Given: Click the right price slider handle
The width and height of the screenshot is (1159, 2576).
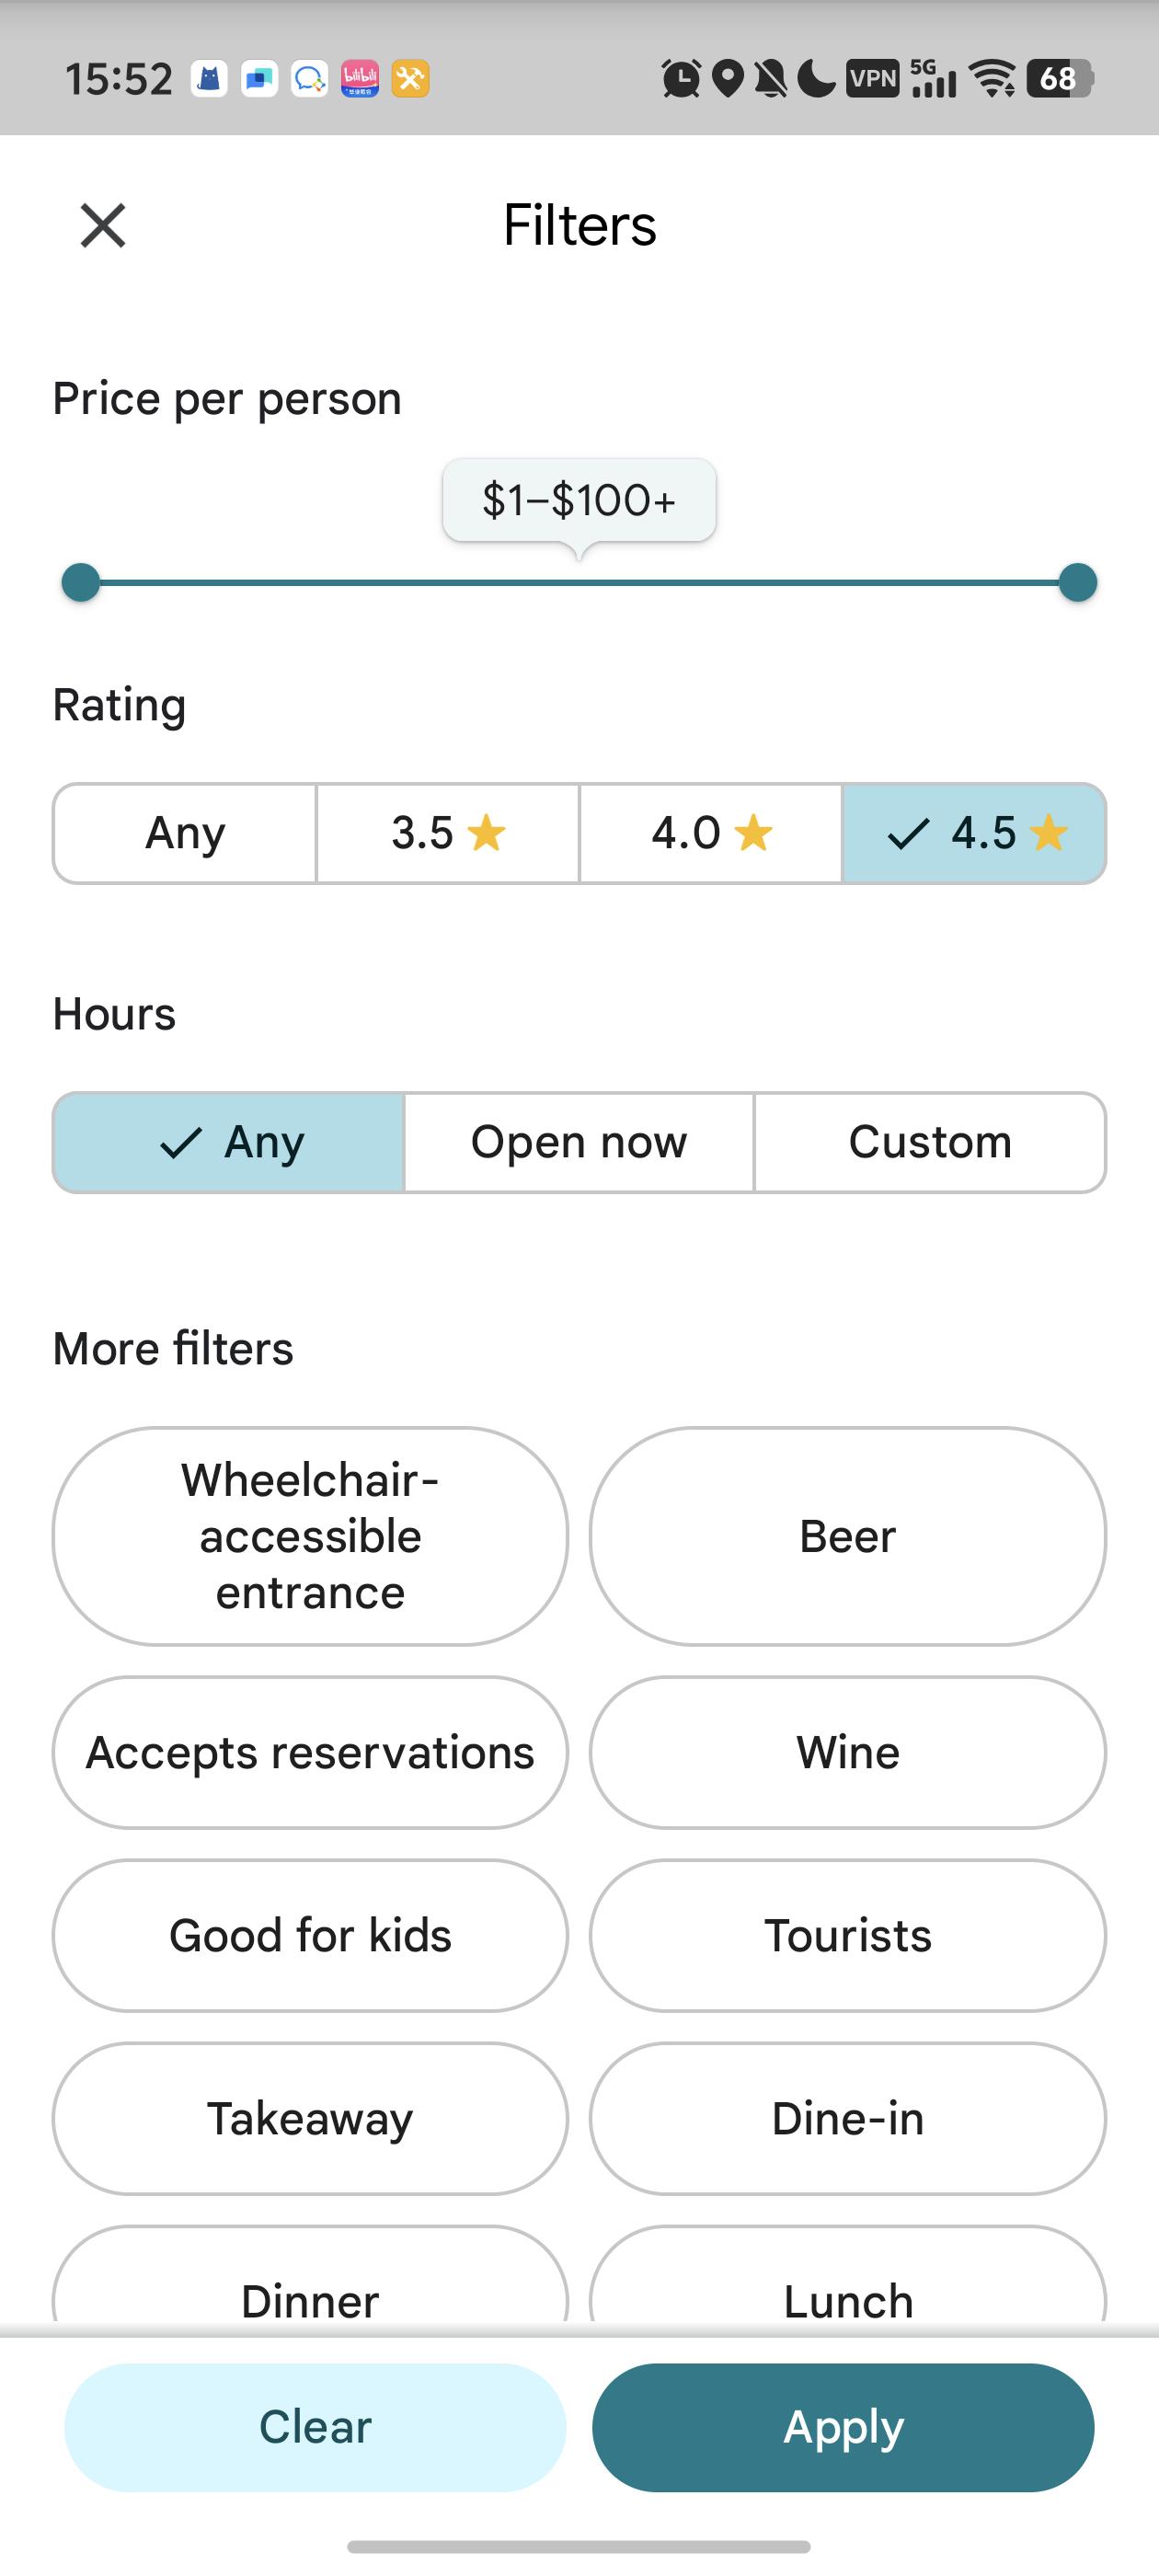Looking at the screenshot, I should 1077,583.
